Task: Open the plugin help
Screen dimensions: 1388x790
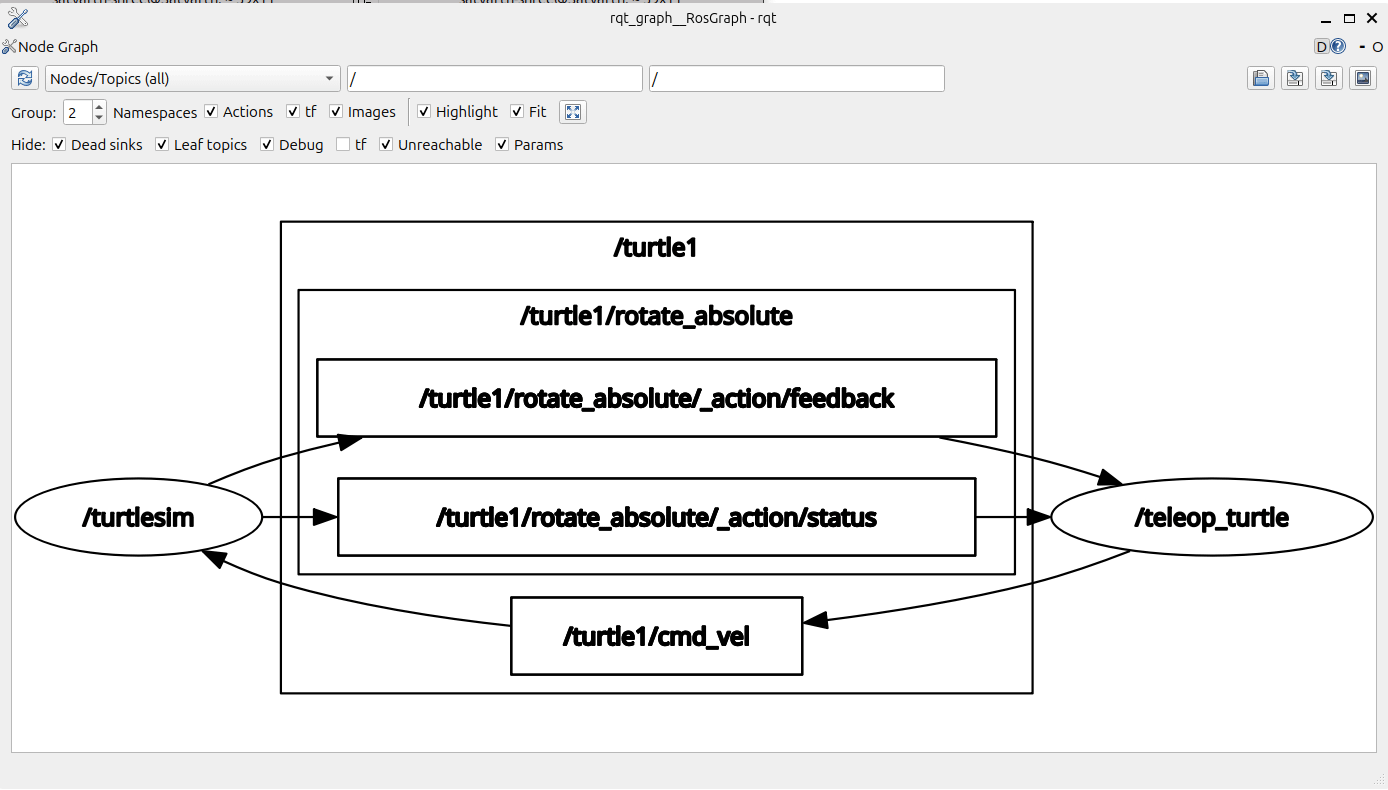Action: 1338,47
